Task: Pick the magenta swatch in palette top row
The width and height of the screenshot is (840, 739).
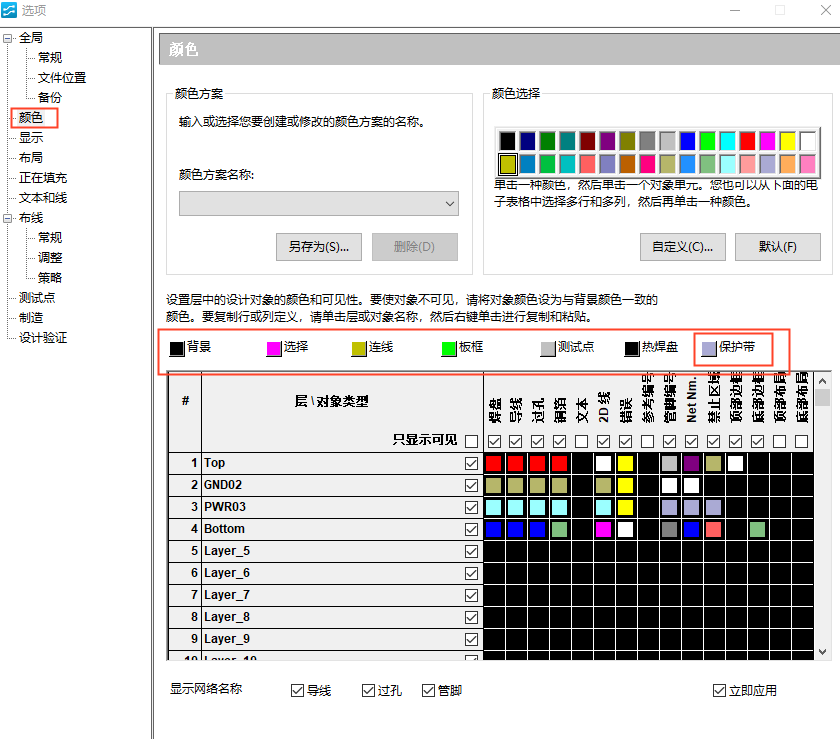Action: (767, 141)
